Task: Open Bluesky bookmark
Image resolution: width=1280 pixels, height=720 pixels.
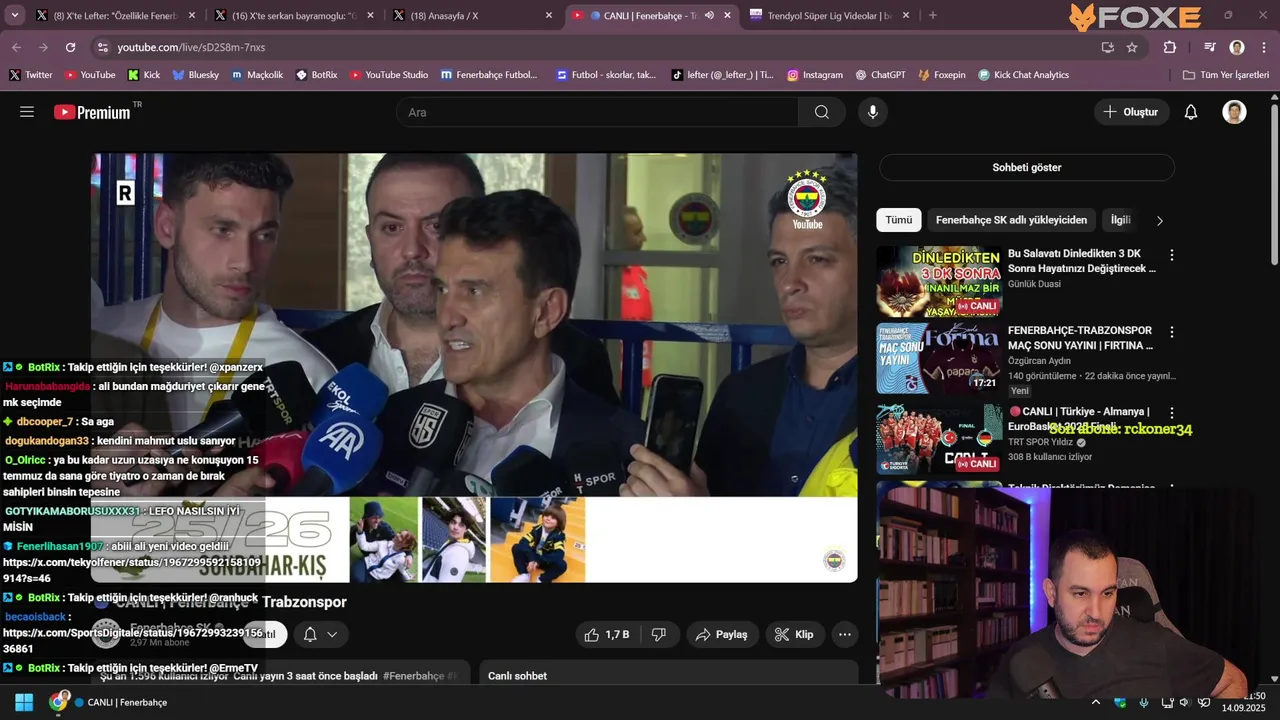Action: tap(195, 75)
